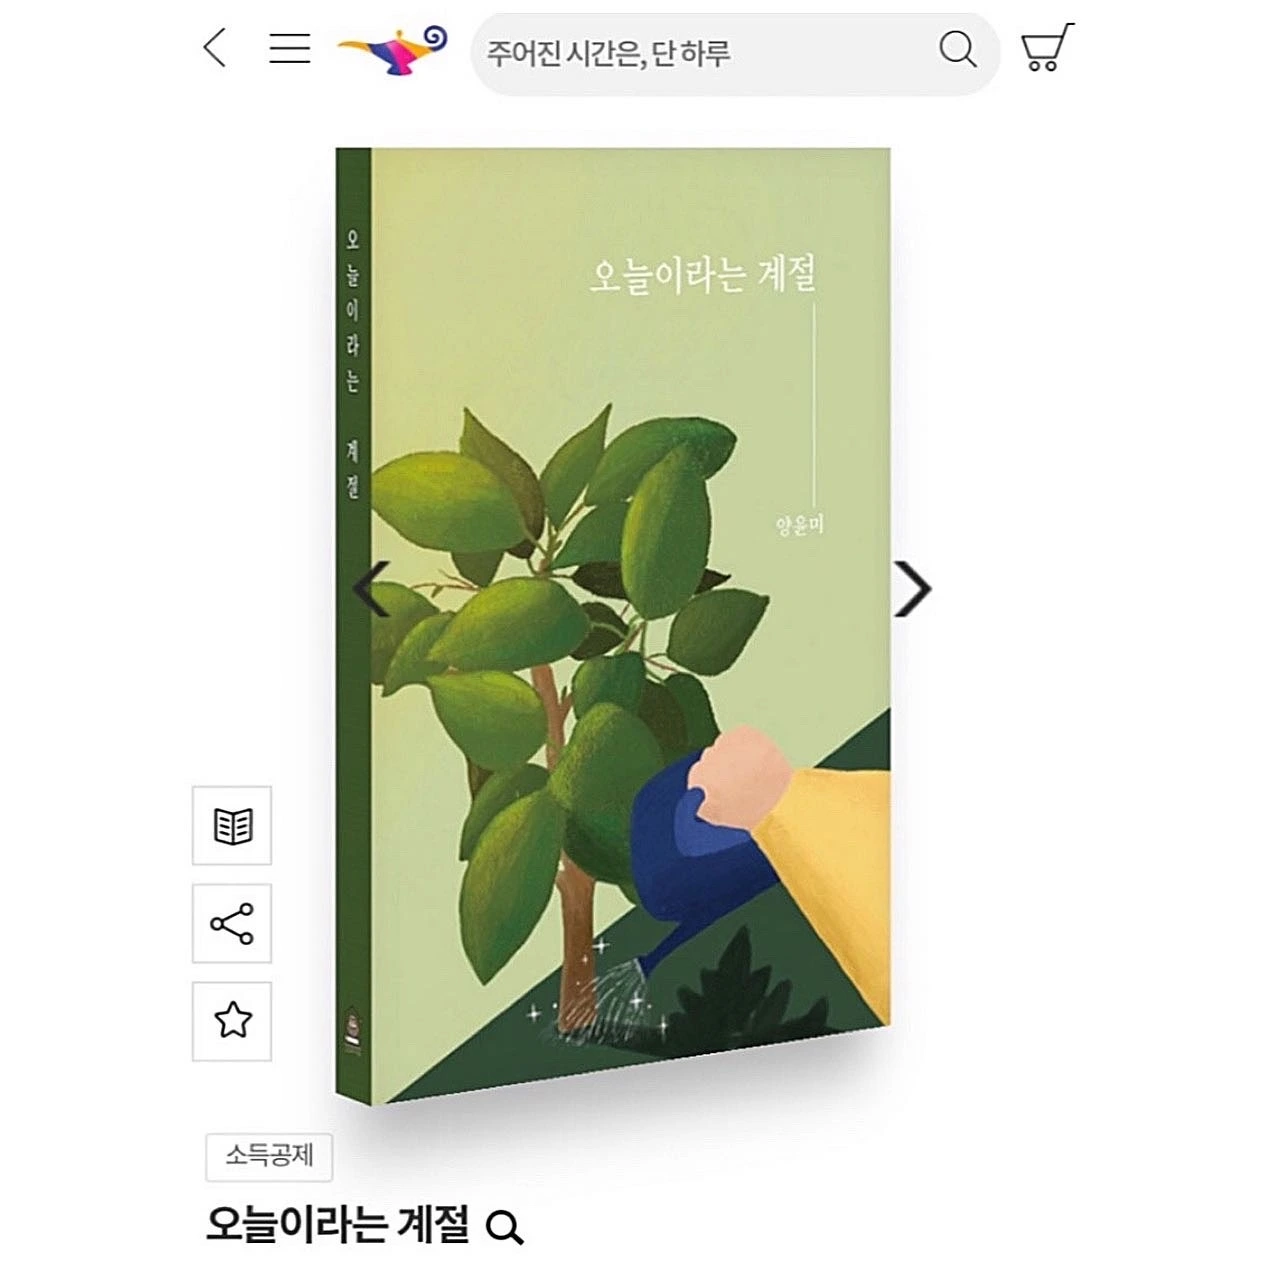Click the 소득공제 badge

click(x=269, y=1157)
